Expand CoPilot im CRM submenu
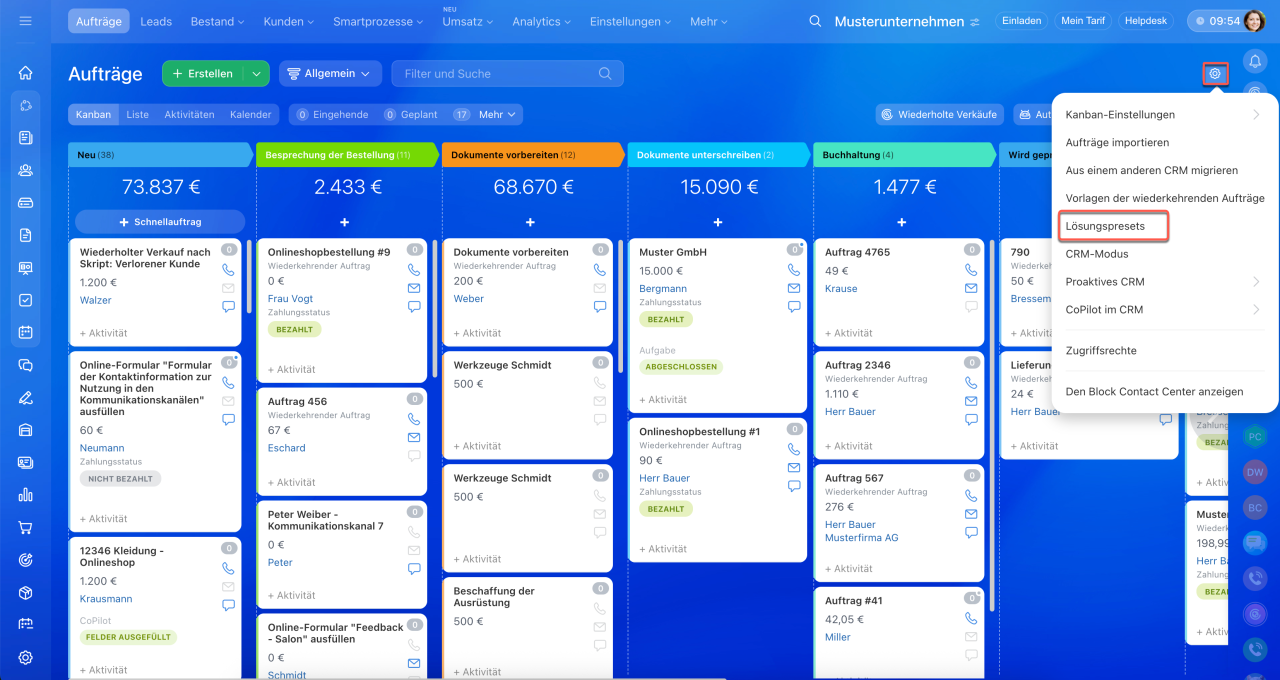Screen dimensions: 1280x680 [x=1165, y=310]
